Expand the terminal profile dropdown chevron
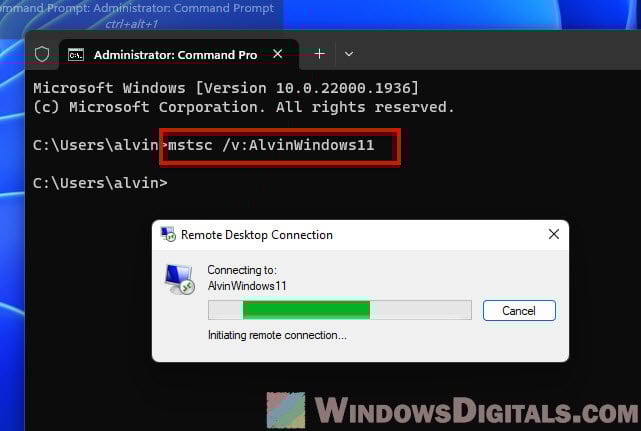This screenshot has width=641, height=431. tap(349, 54)
